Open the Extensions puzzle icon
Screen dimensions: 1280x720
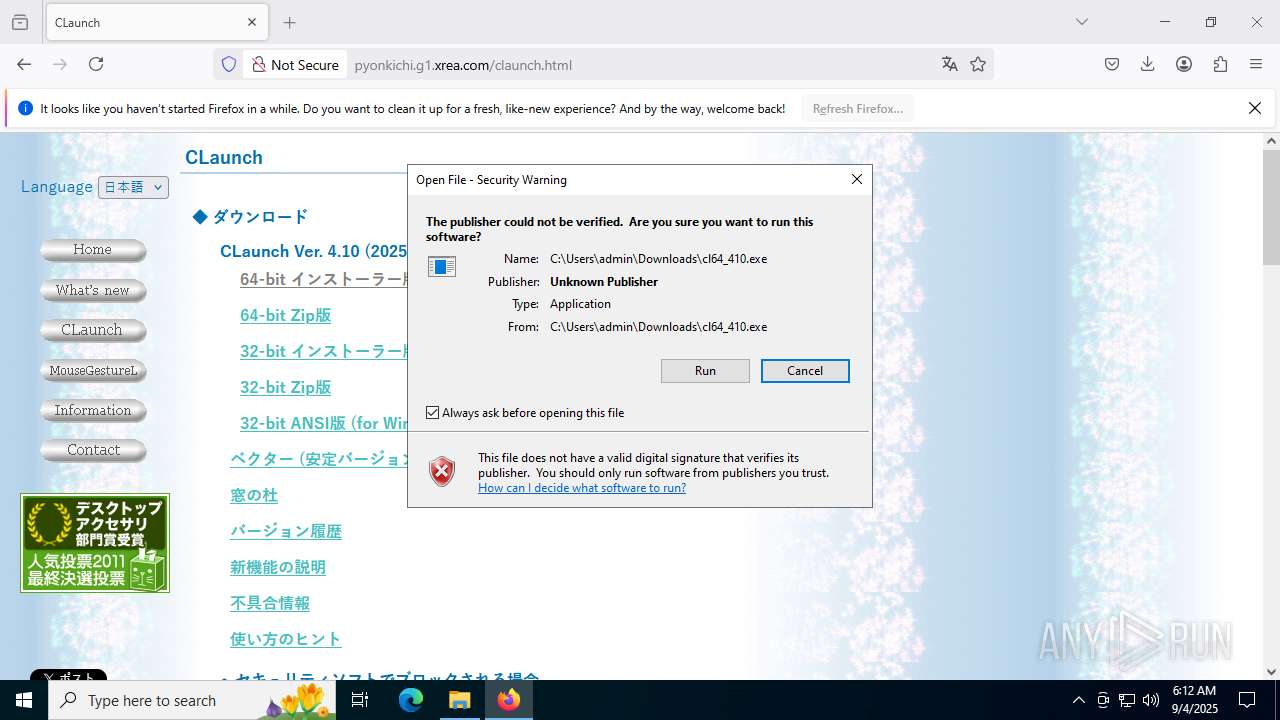[x=1220, y=64]
